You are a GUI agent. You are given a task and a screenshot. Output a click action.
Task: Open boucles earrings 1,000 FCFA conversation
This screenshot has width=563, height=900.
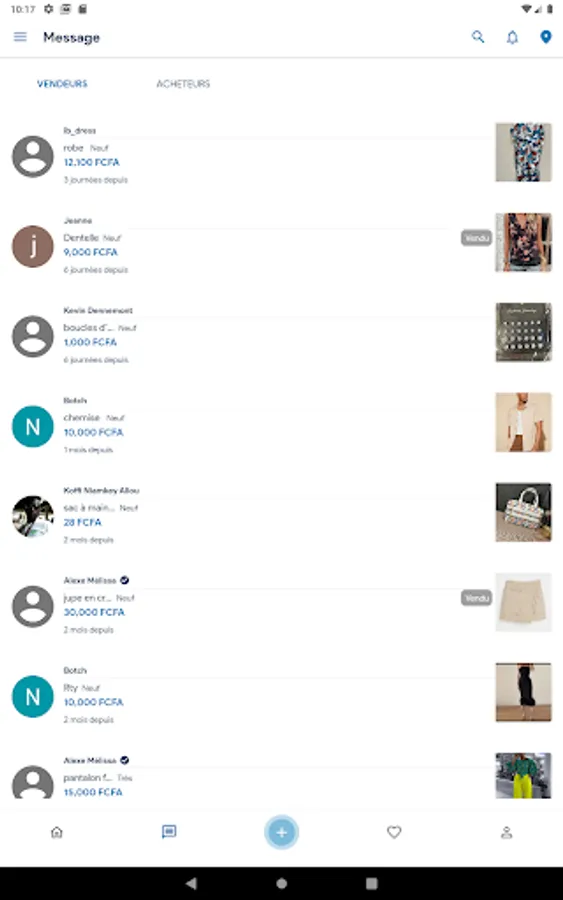[x=281, y=335]
